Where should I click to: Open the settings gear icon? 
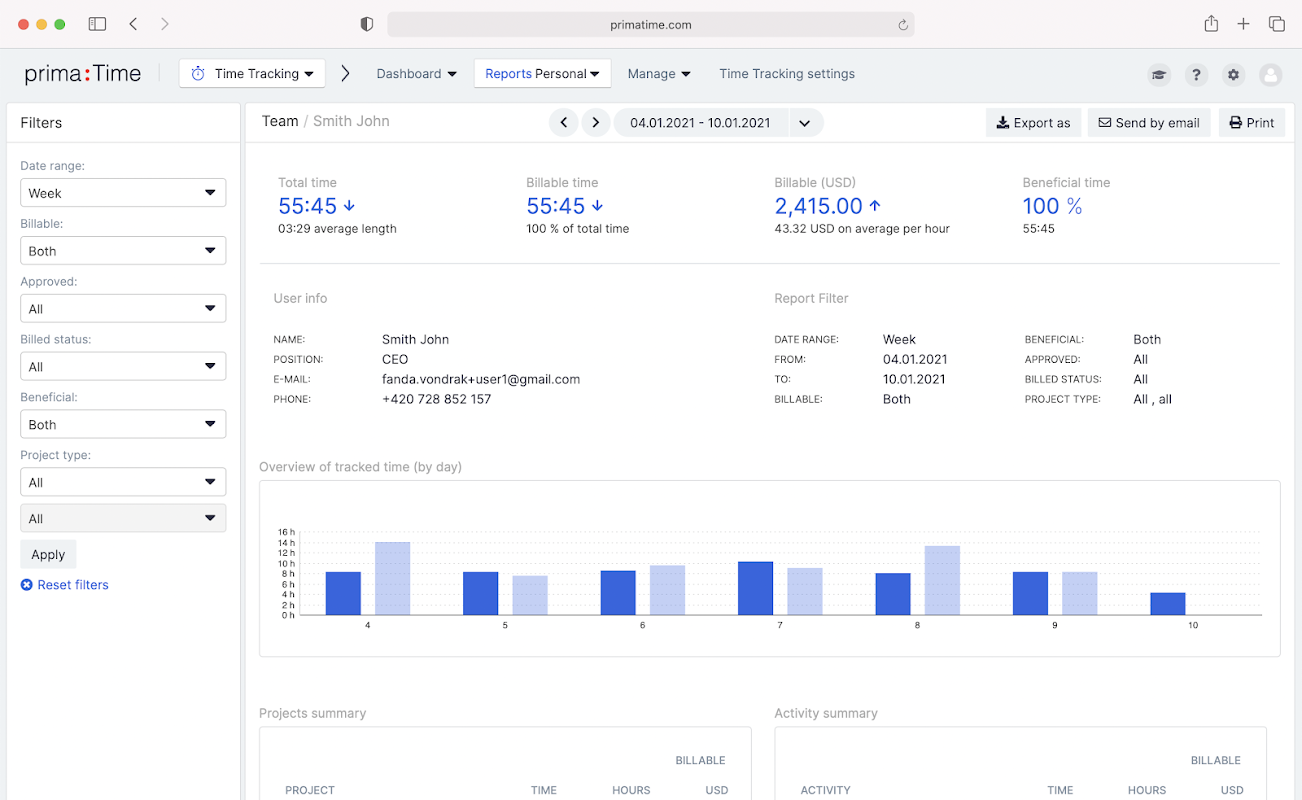(x=1233, y=74)
